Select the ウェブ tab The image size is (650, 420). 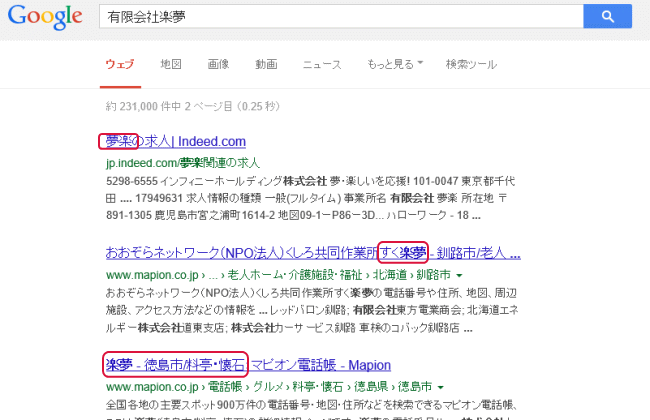120,64
